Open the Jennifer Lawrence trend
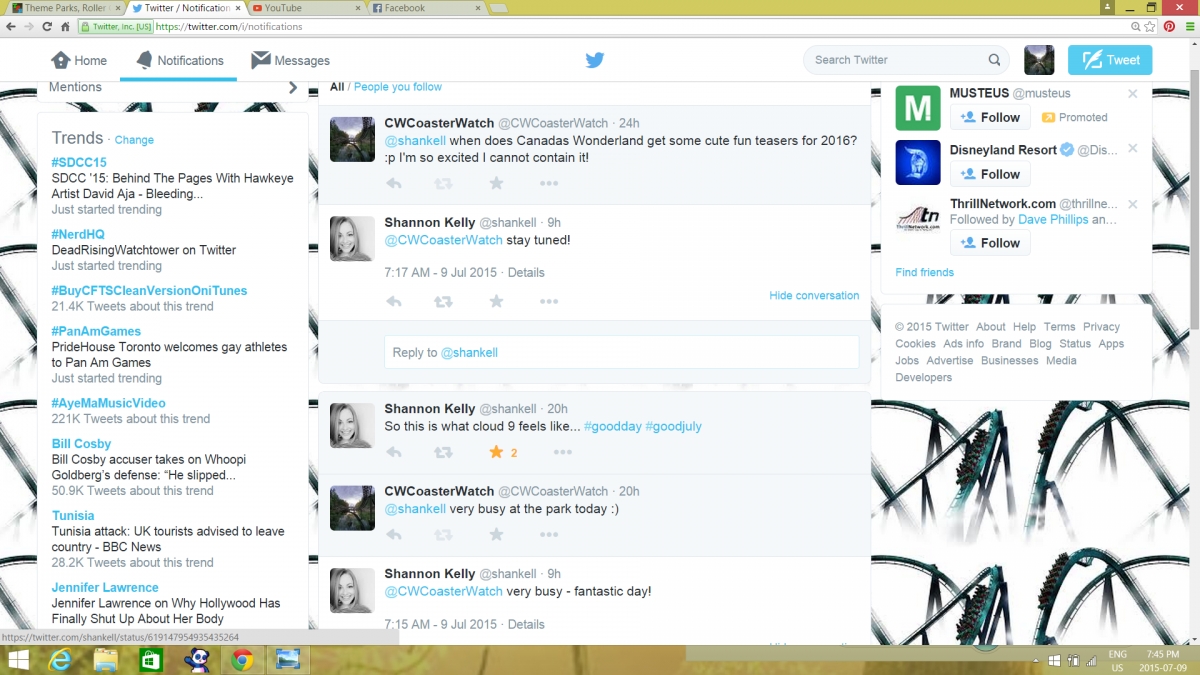Viewport: 1200px width, 675px height. coord(105,587)
